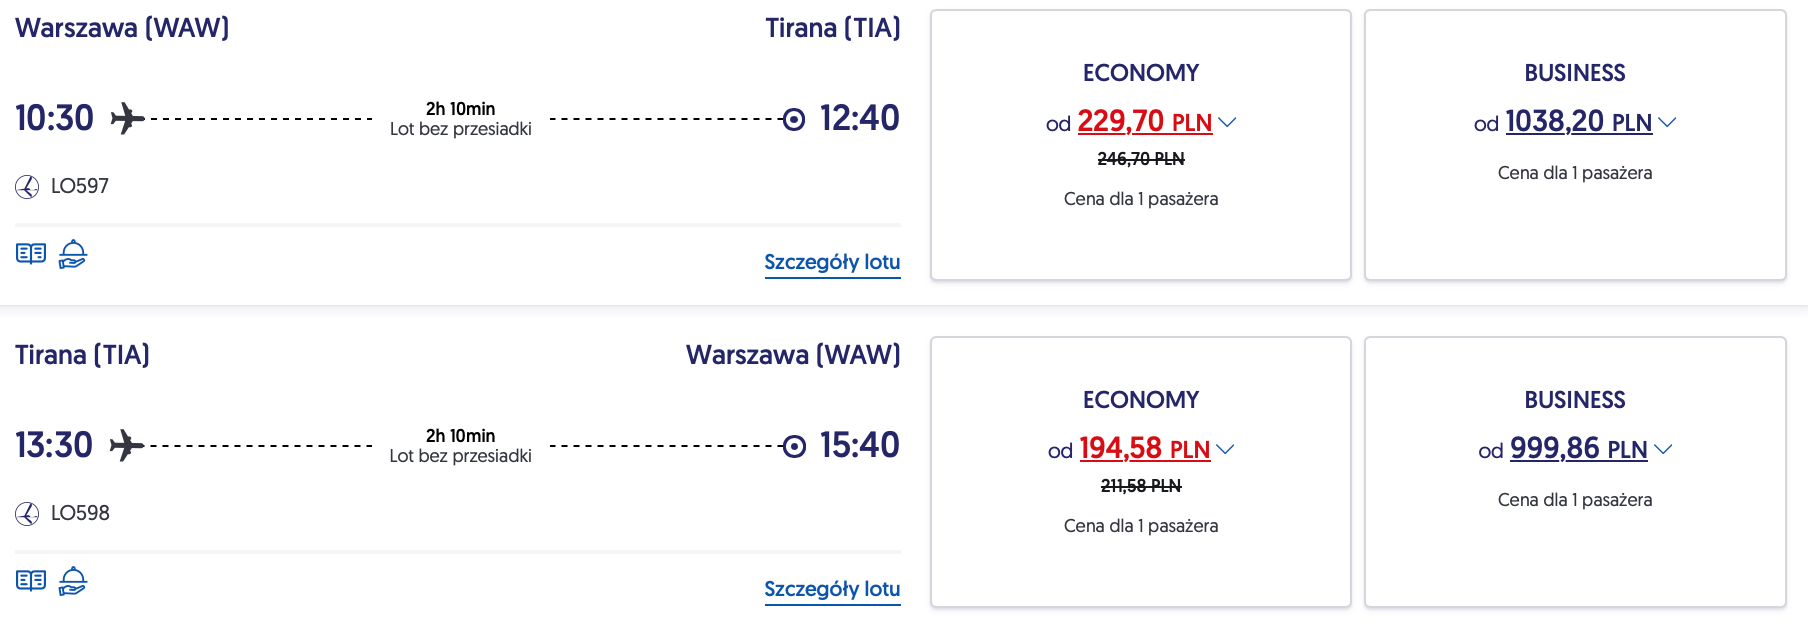Screen dimensions: 1808x632
Task: Click the airplane icon next to 10:30
Action: (x=127, y=118)
